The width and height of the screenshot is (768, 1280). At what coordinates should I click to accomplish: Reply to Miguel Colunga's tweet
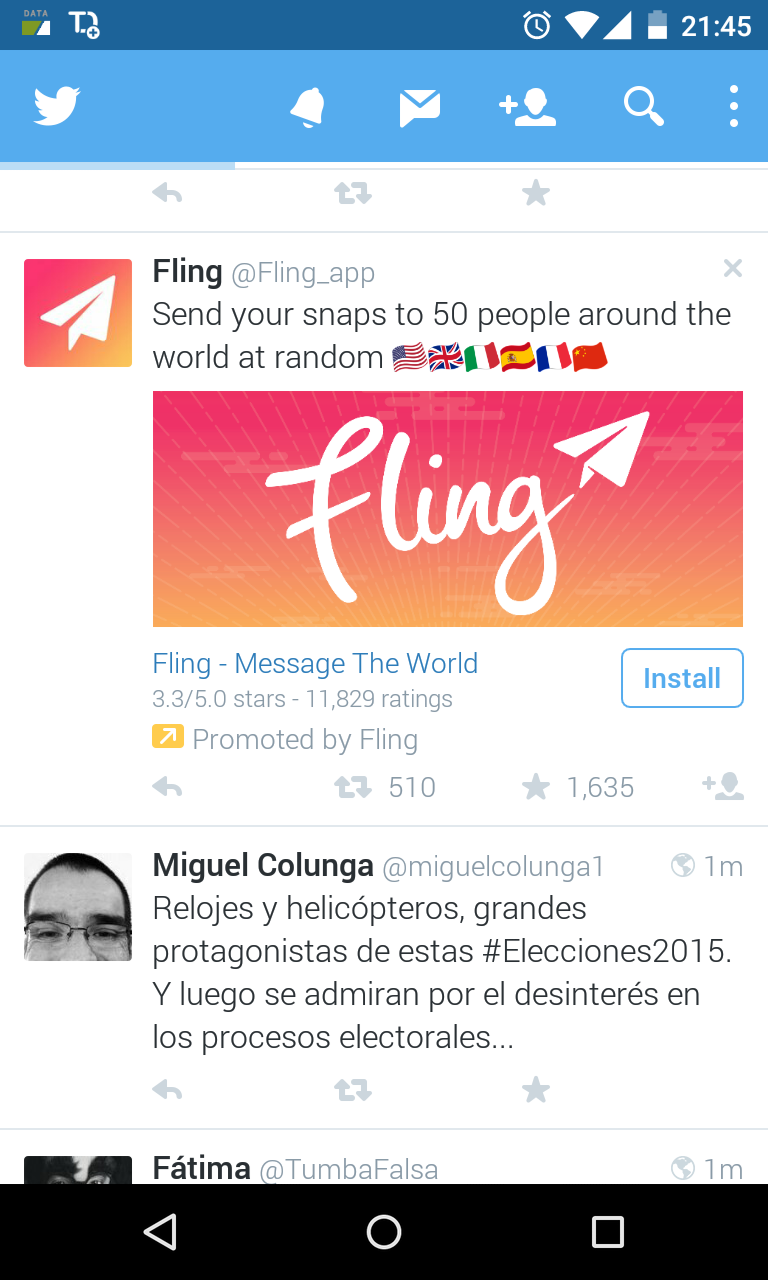tap(167, 1089)
